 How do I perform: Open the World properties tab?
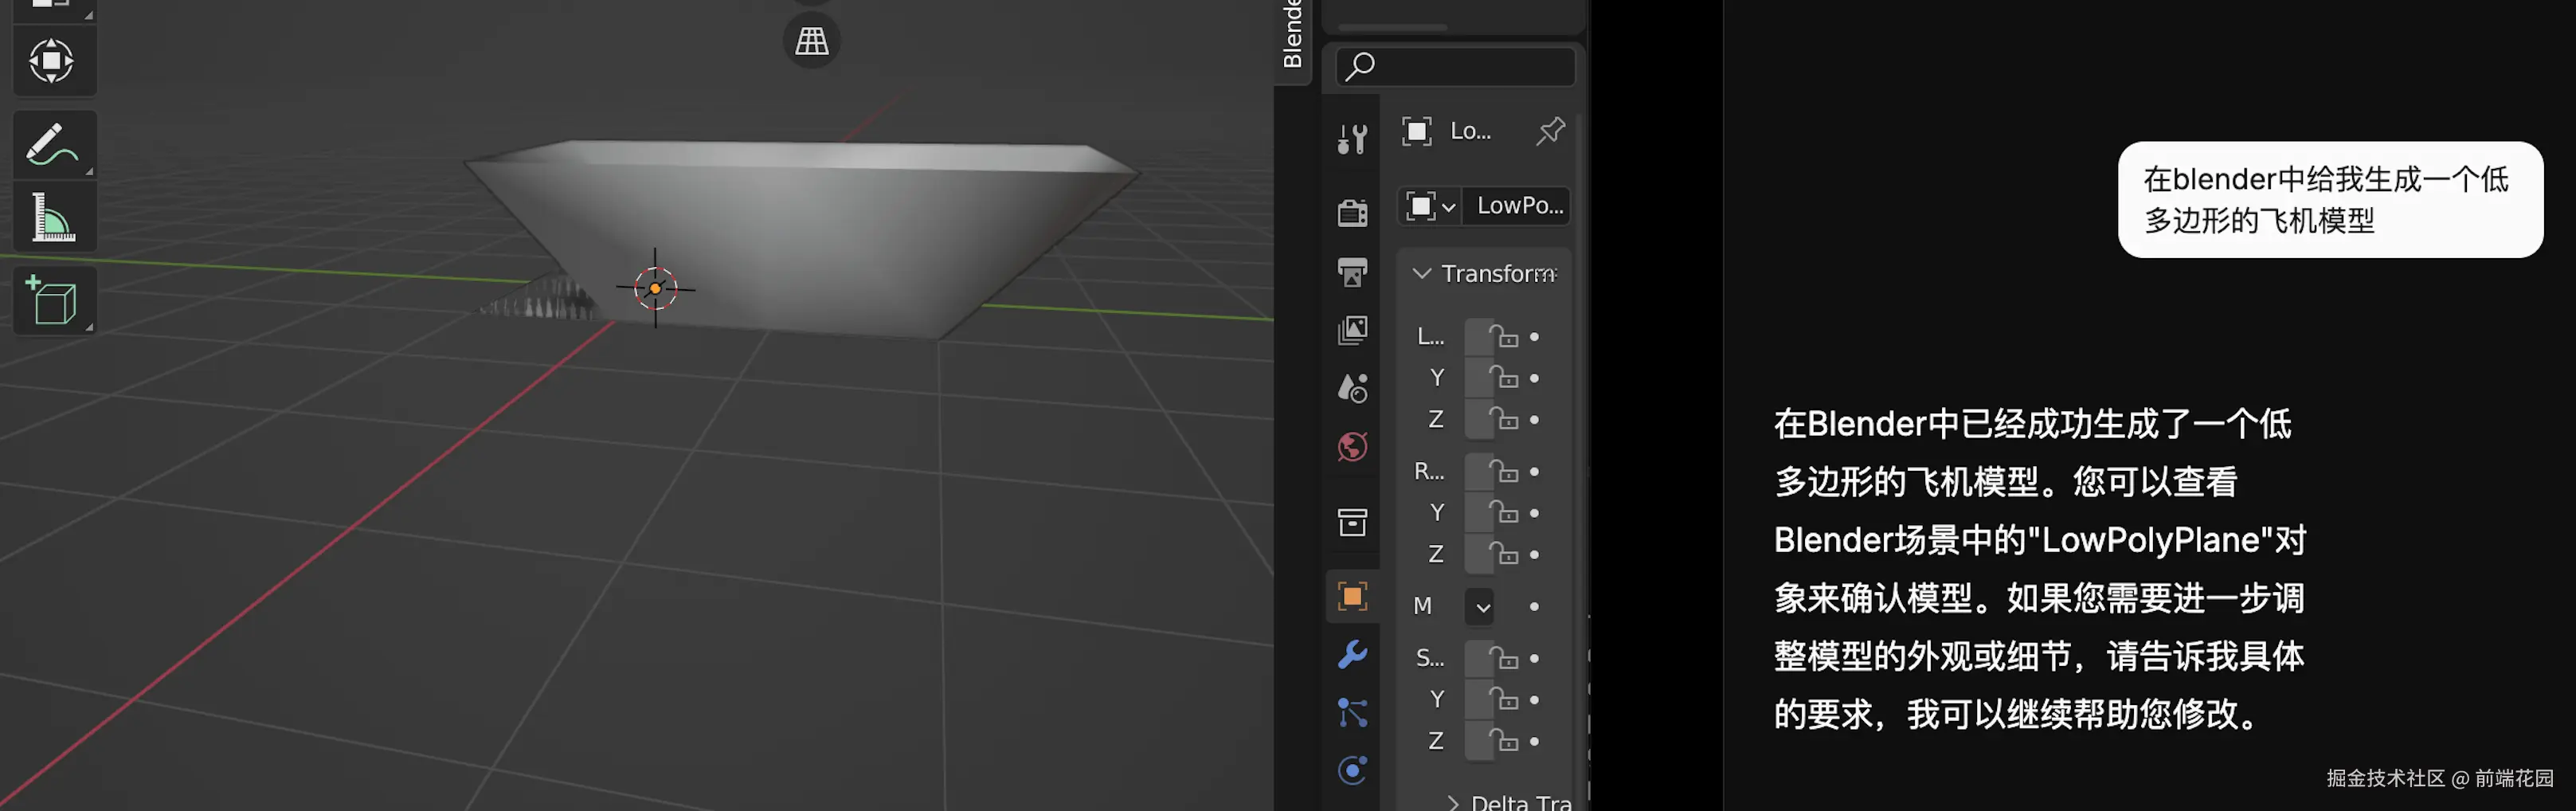point(1352,446)
